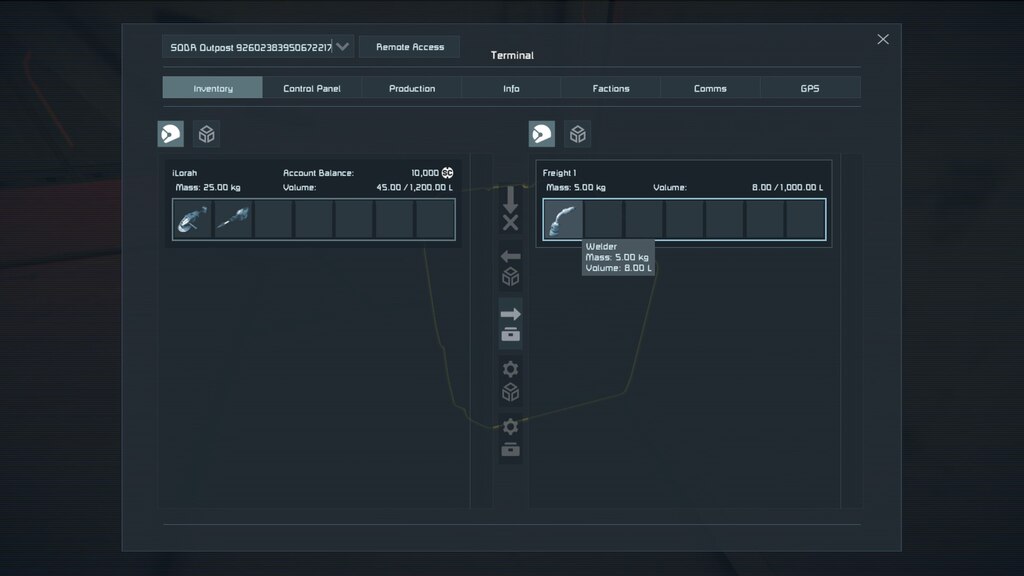This screenshot has height=576, width=1024.
Task: Click the throw-out items arrow icon
Action: tap(510, 207)
